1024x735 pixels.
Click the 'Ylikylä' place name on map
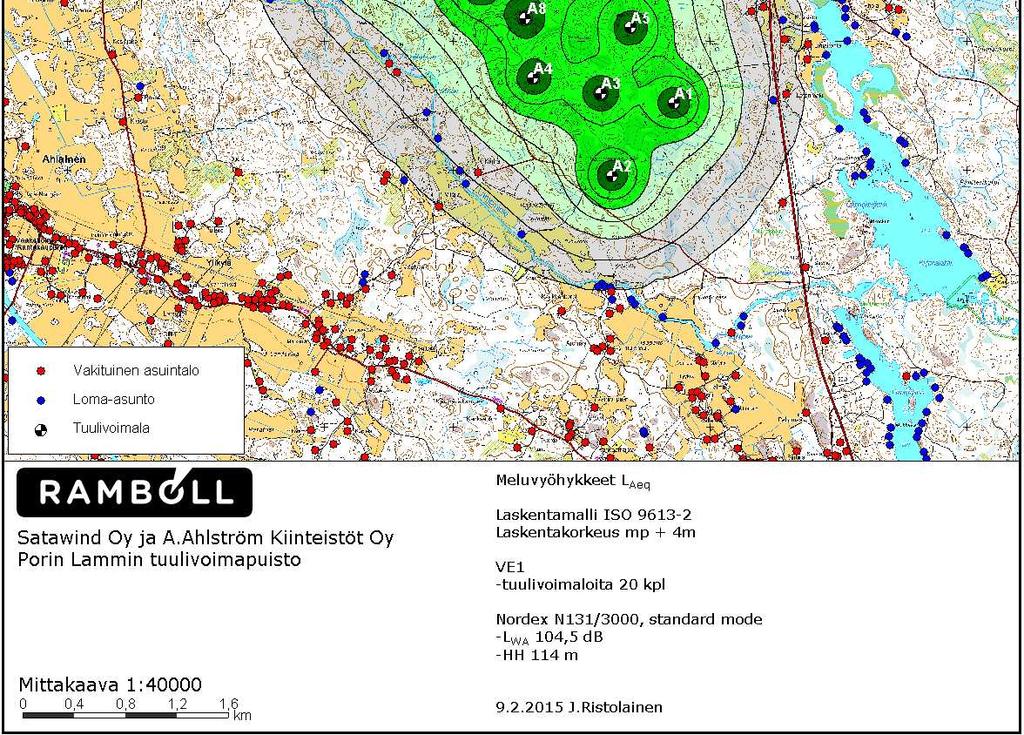(x=219, y=261)
